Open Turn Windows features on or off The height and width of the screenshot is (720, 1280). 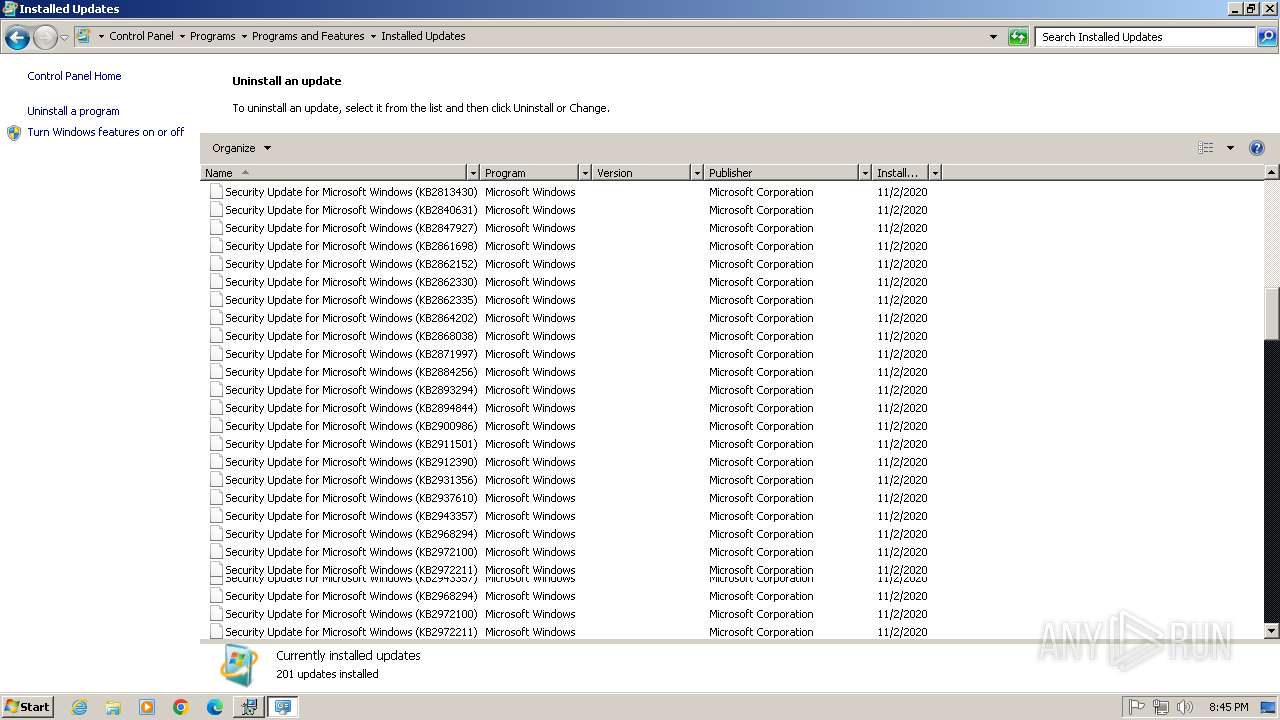pyautogui.click(x=106, y=132)
